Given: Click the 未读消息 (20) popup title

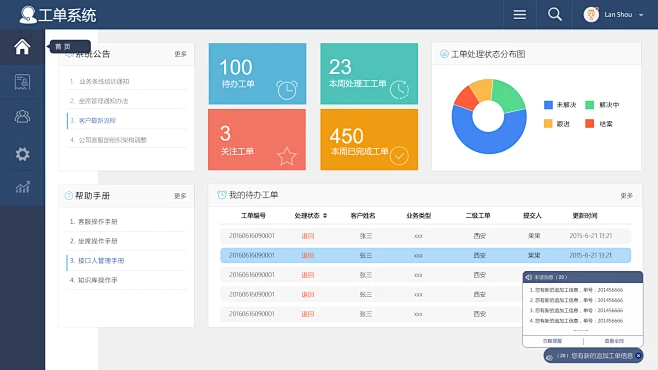Looking at the screenshot, I should click(x=551, y=277).
